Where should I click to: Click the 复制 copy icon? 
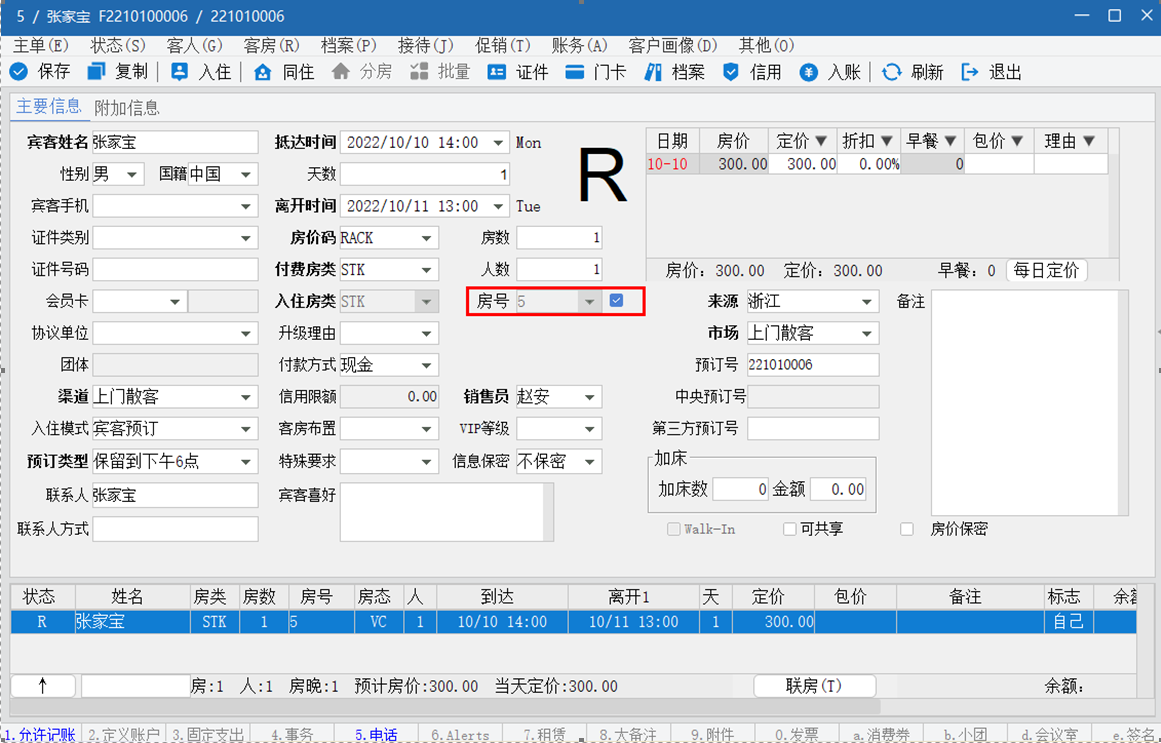[97, 72]
